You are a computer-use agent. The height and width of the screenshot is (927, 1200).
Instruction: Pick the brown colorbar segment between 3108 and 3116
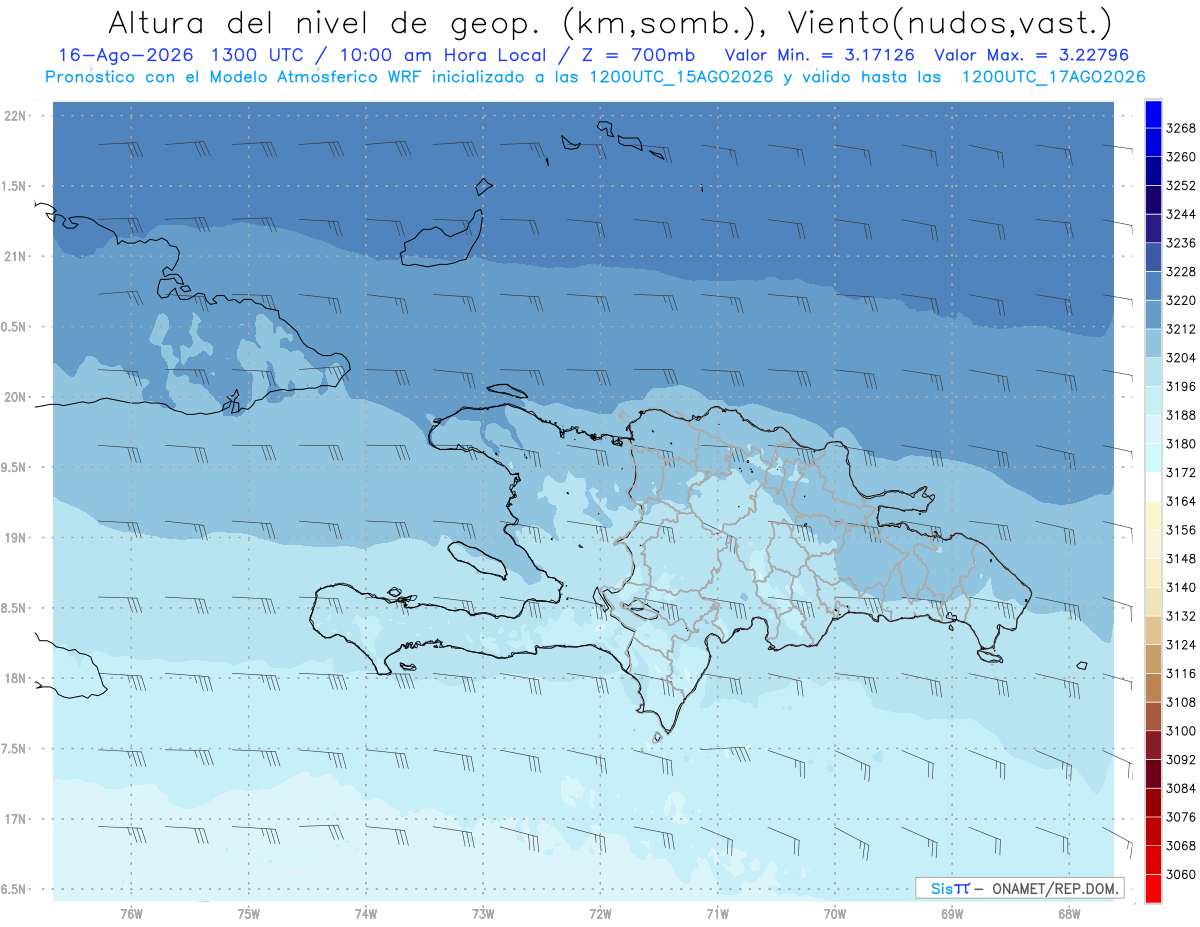pos(1153,687)
